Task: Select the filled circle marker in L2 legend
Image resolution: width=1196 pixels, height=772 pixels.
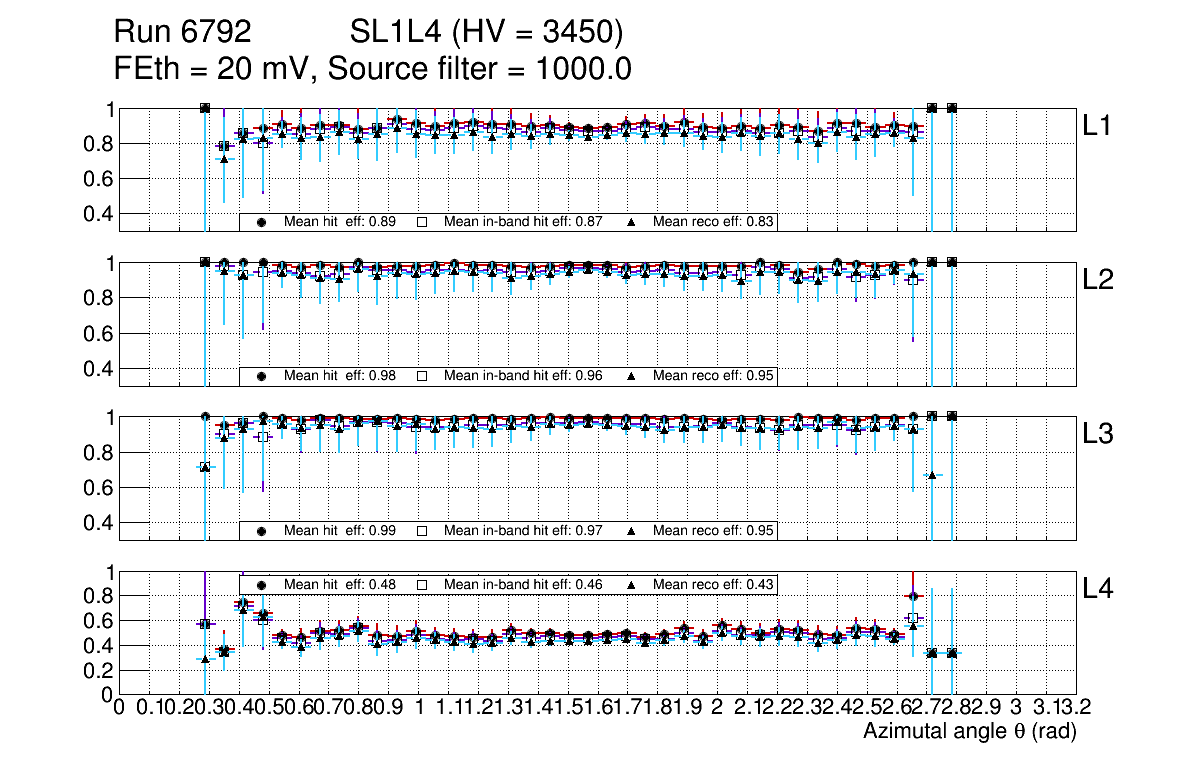Action: pos(261,376)
